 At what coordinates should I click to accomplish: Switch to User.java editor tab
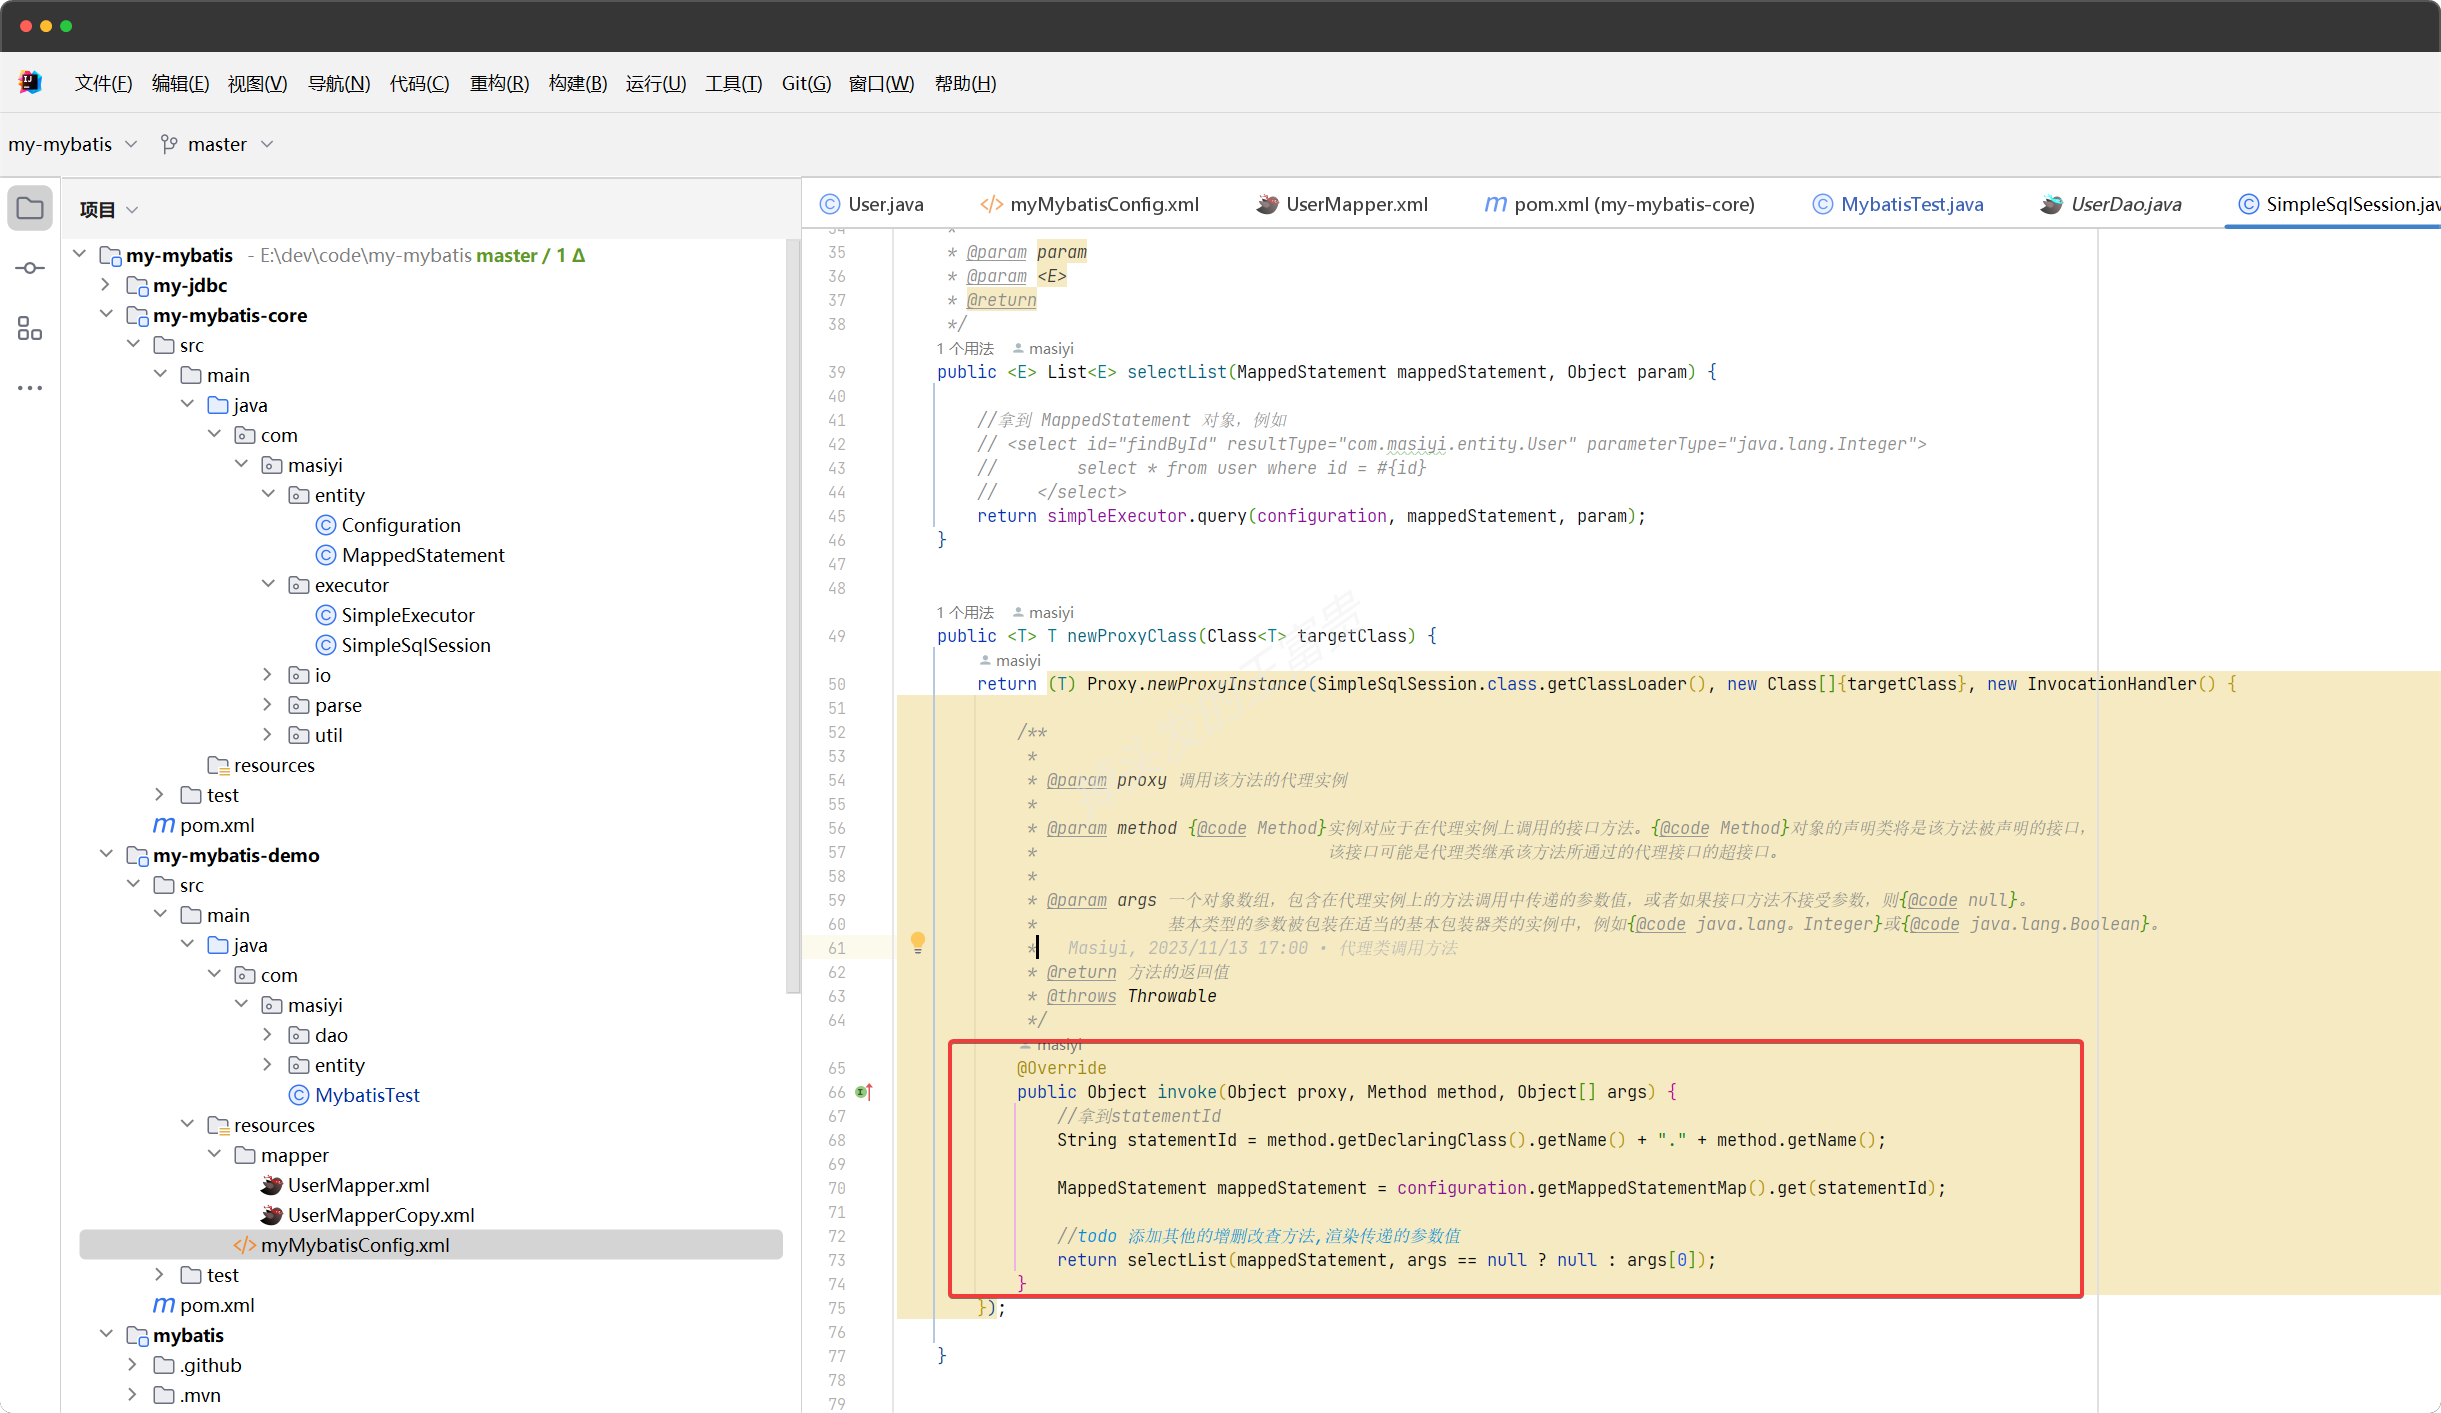point(872,204)
